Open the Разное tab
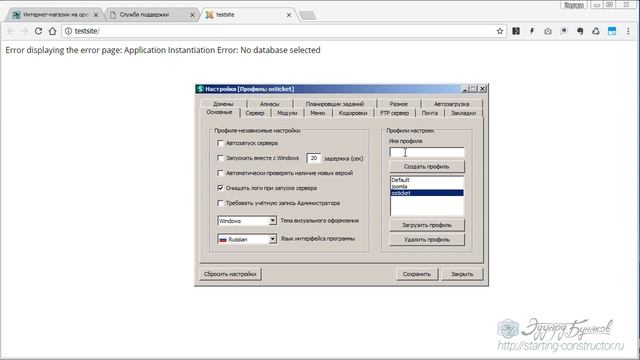This screenshot has width=640, height=360. 398,104
